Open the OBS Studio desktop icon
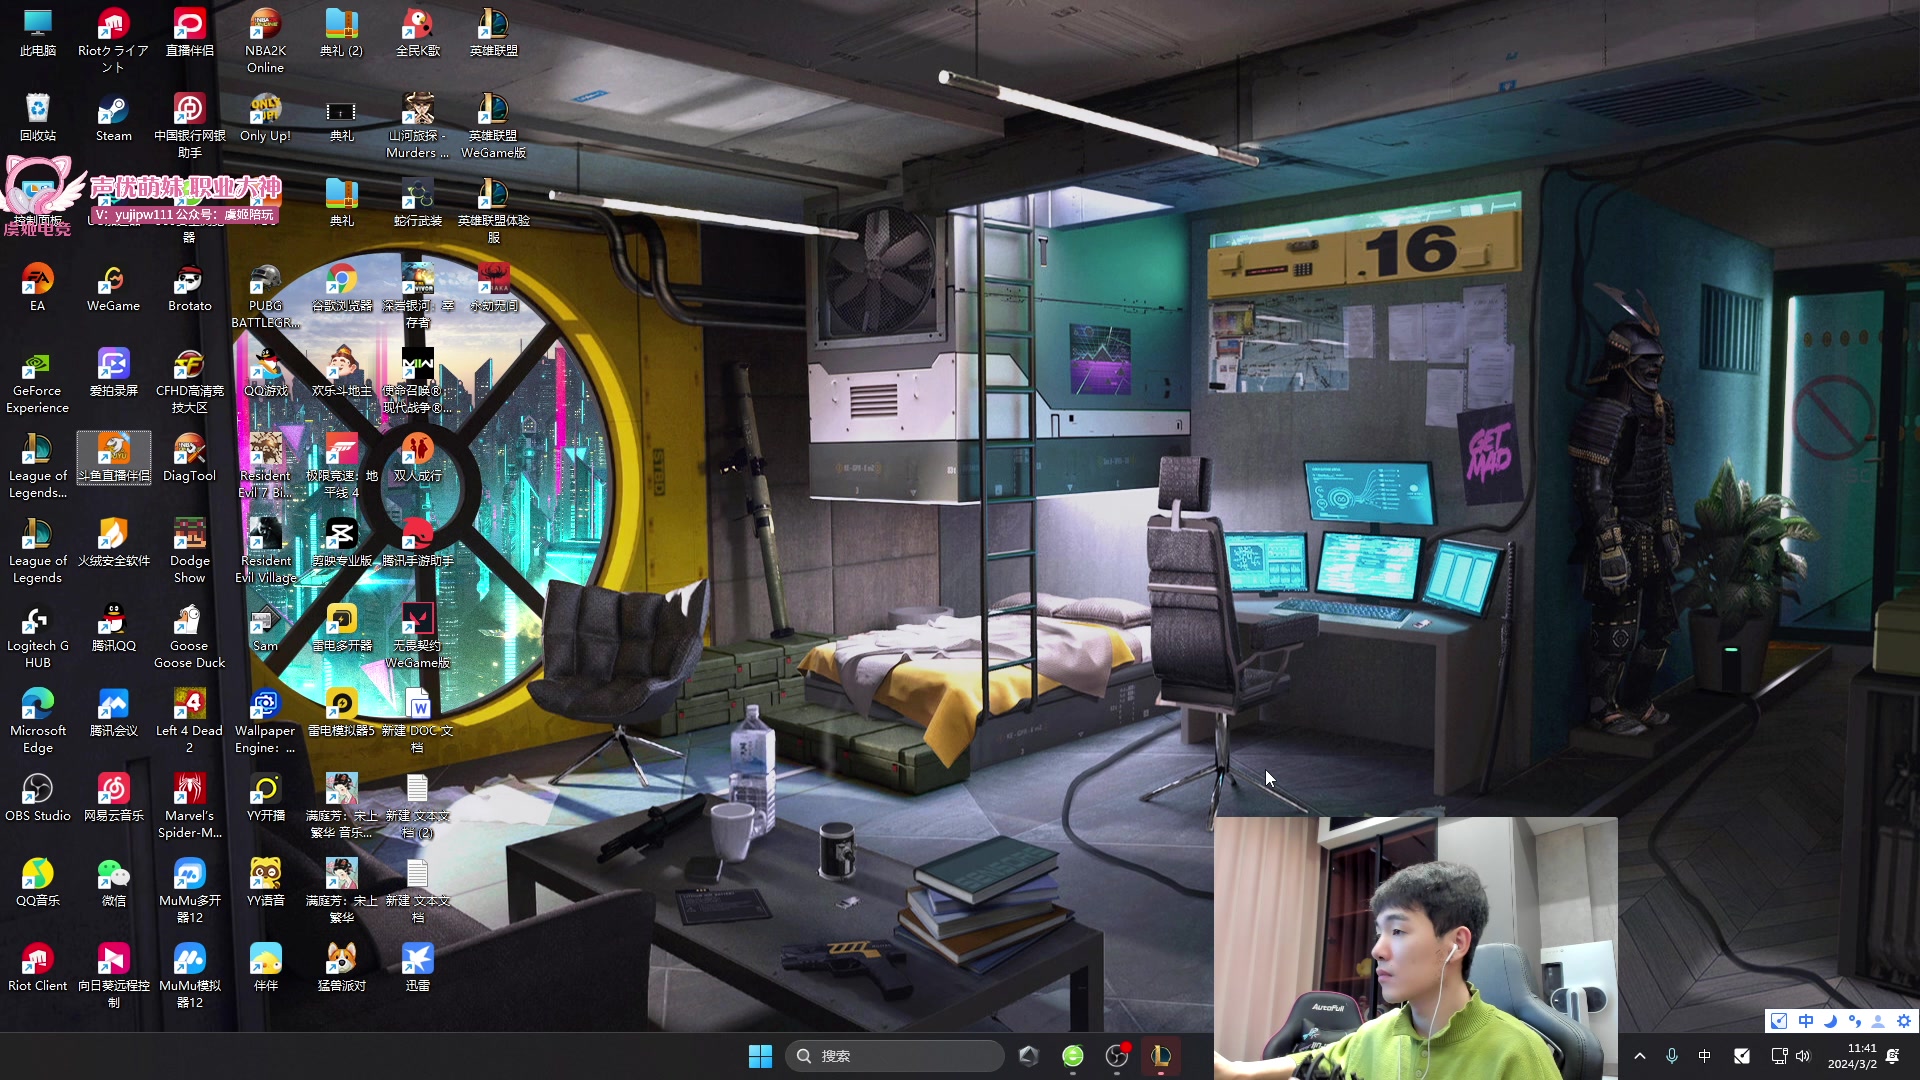Screen dimensions: 1920x1080 tap(37, 799)
